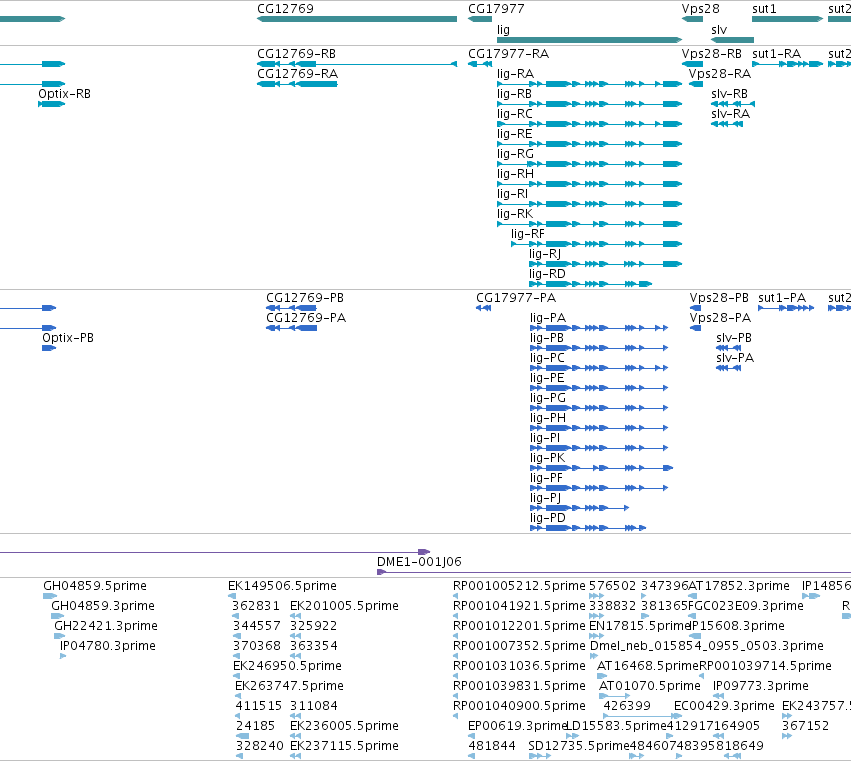851x761 pixels.
Task: Click the lig-PF protein label
Action: [x=547, y=478]
